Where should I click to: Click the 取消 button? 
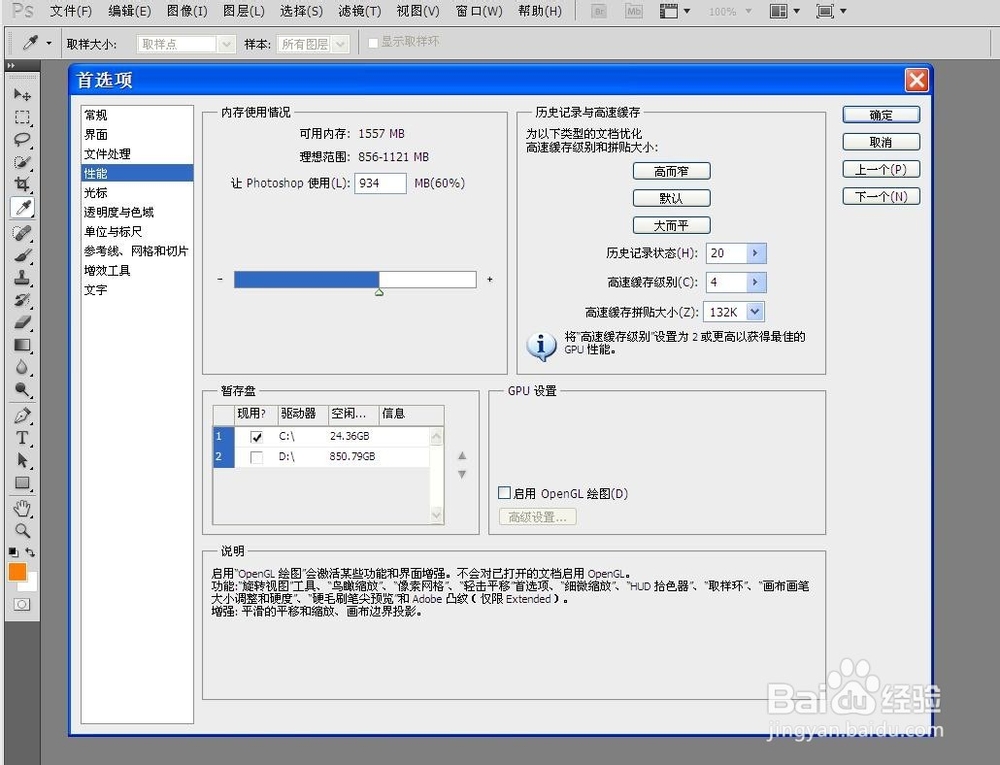click(x=881, y=142)
